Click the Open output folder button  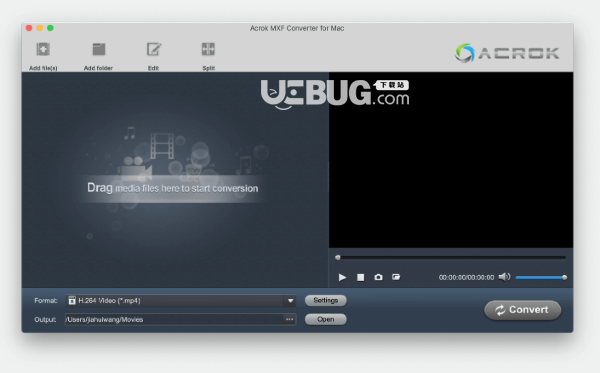click(x=326, y=319)
